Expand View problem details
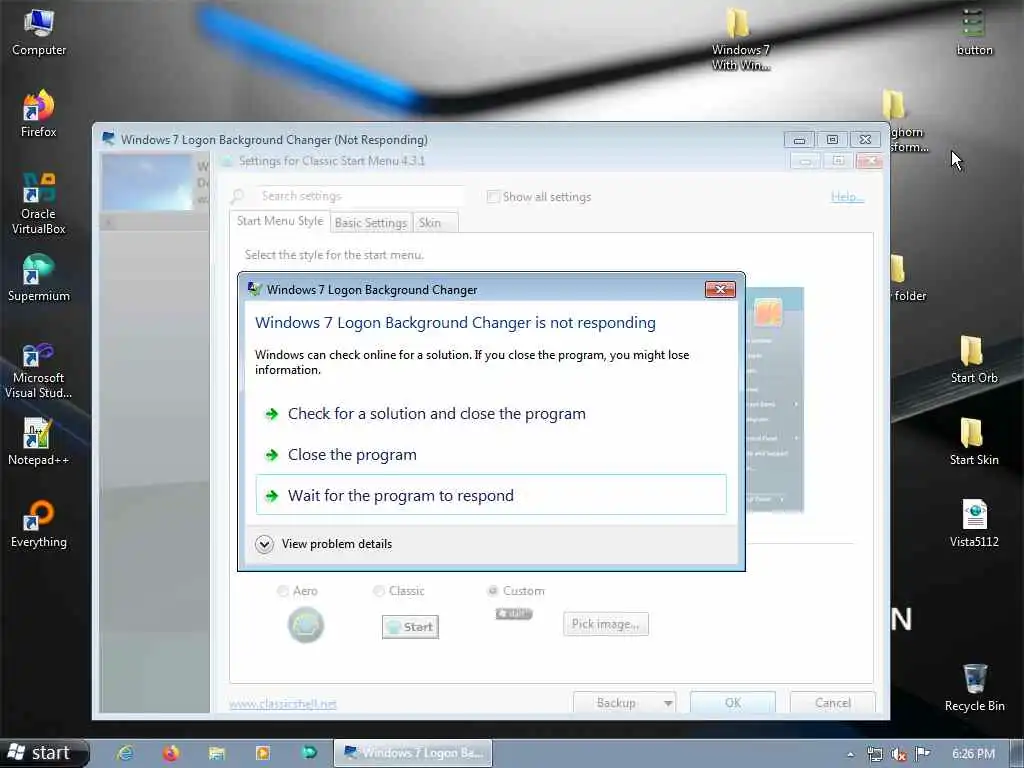 [325, 544]
